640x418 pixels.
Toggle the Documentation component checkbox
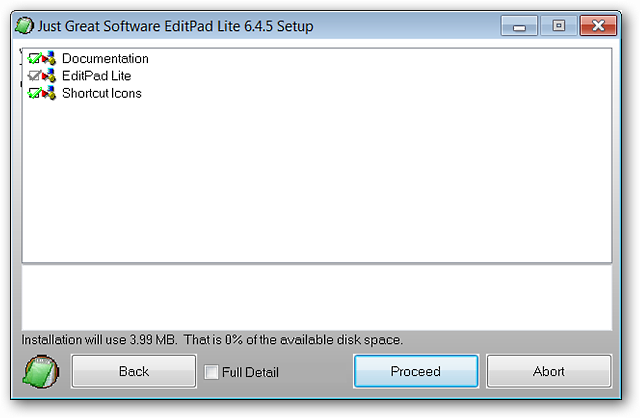pyautogui.click(x=34, y=59)
